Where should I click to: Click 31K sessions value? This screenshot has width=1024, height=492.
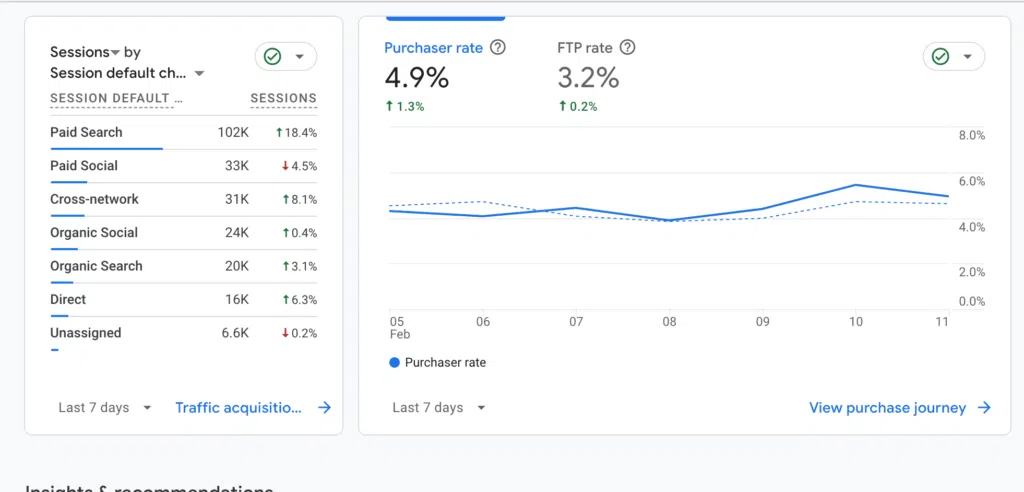237,199
